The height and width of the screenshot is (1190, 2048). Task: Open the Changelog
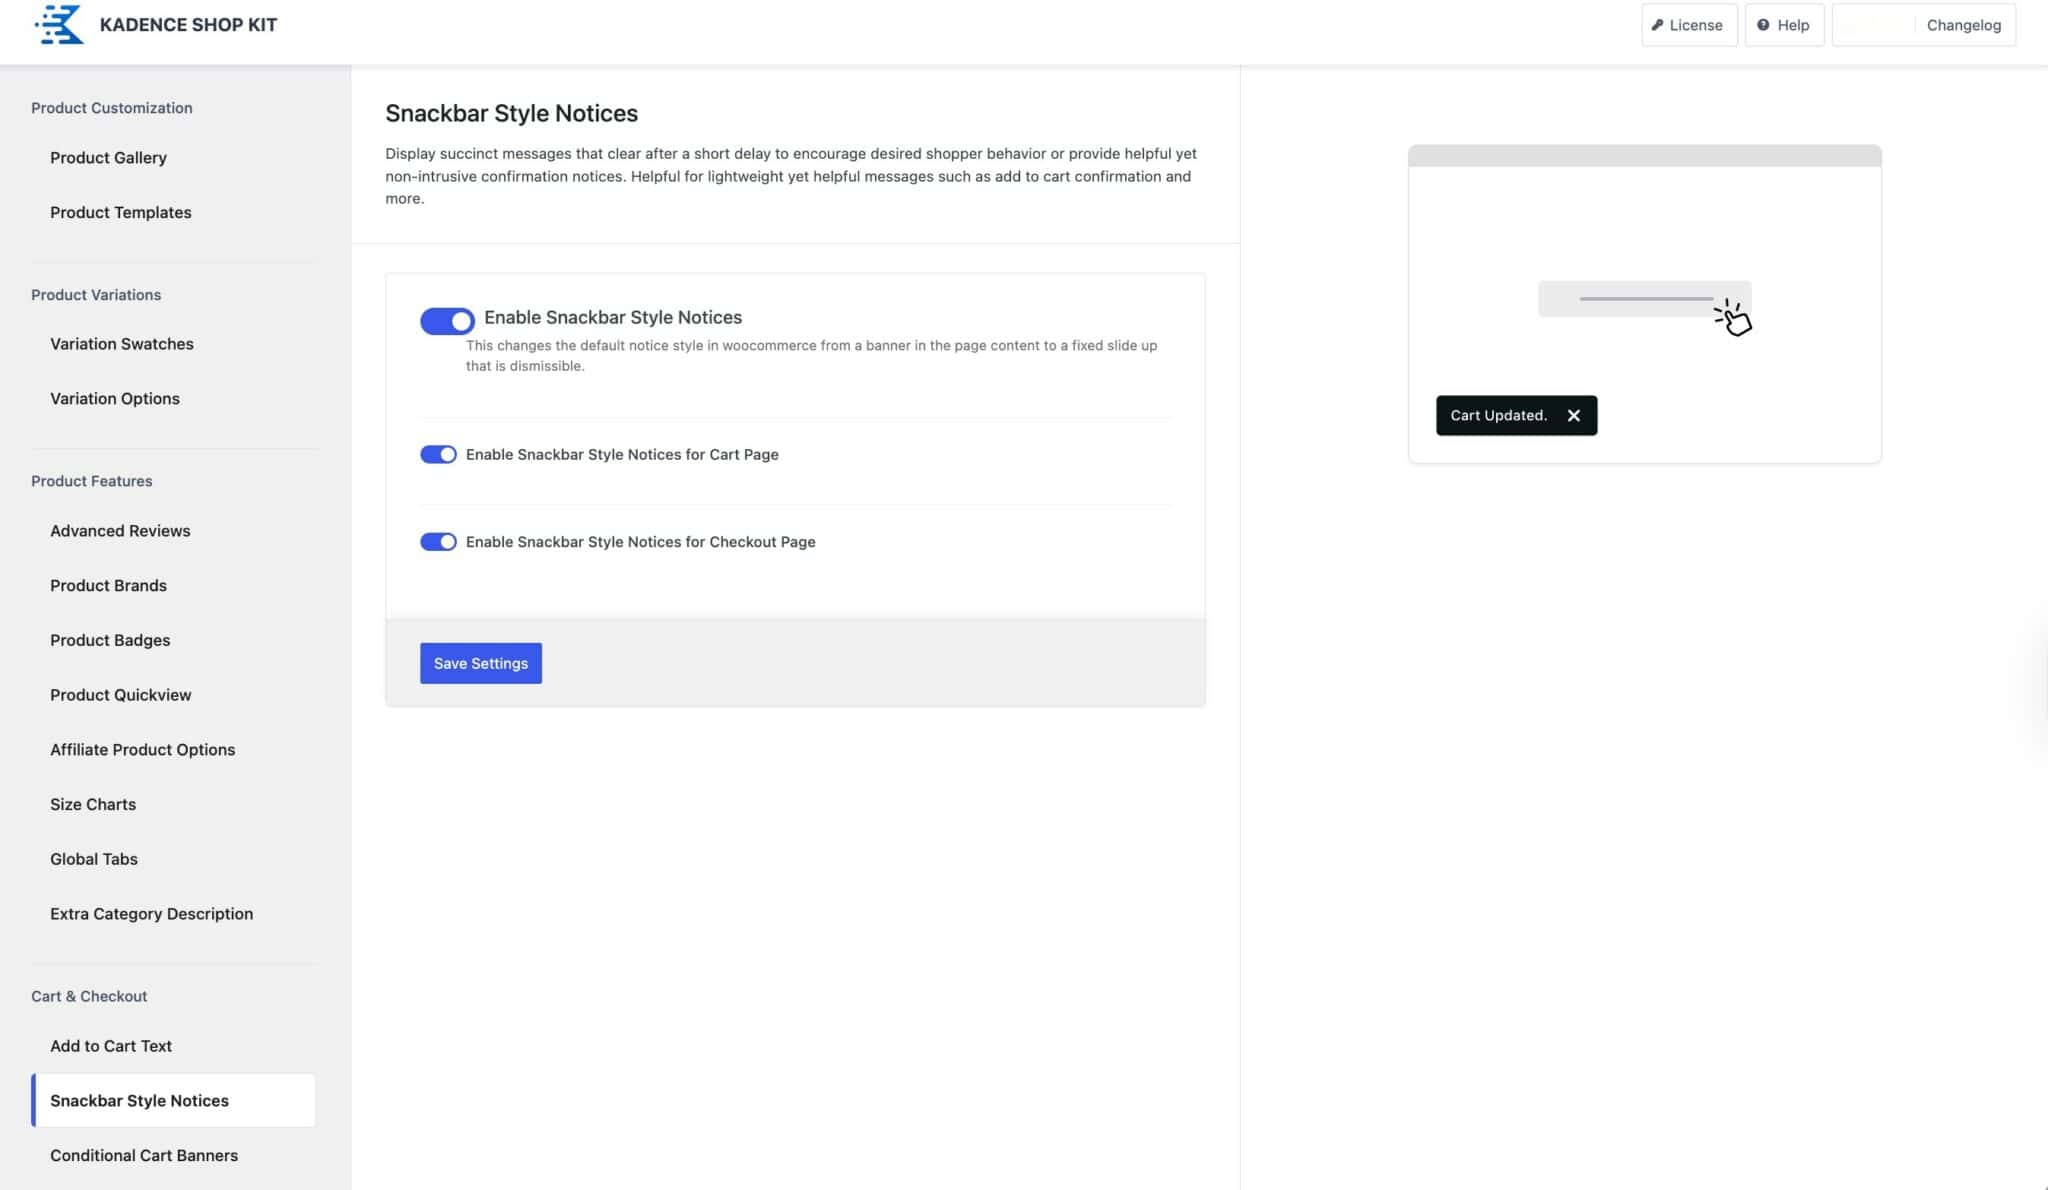(x=1963, y=24)
